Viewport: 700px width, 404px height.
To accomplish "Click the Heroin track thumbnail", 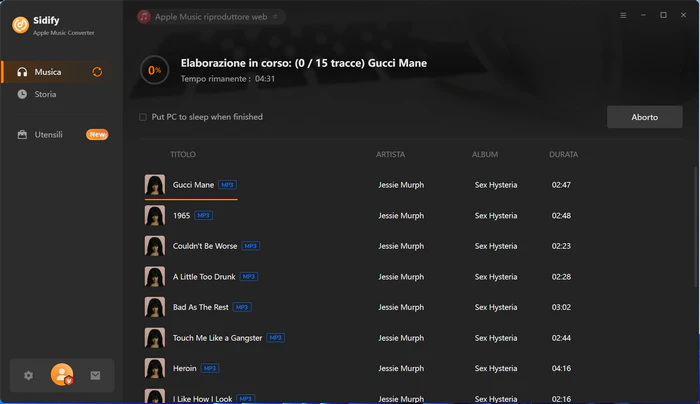I will click(155, 368).
